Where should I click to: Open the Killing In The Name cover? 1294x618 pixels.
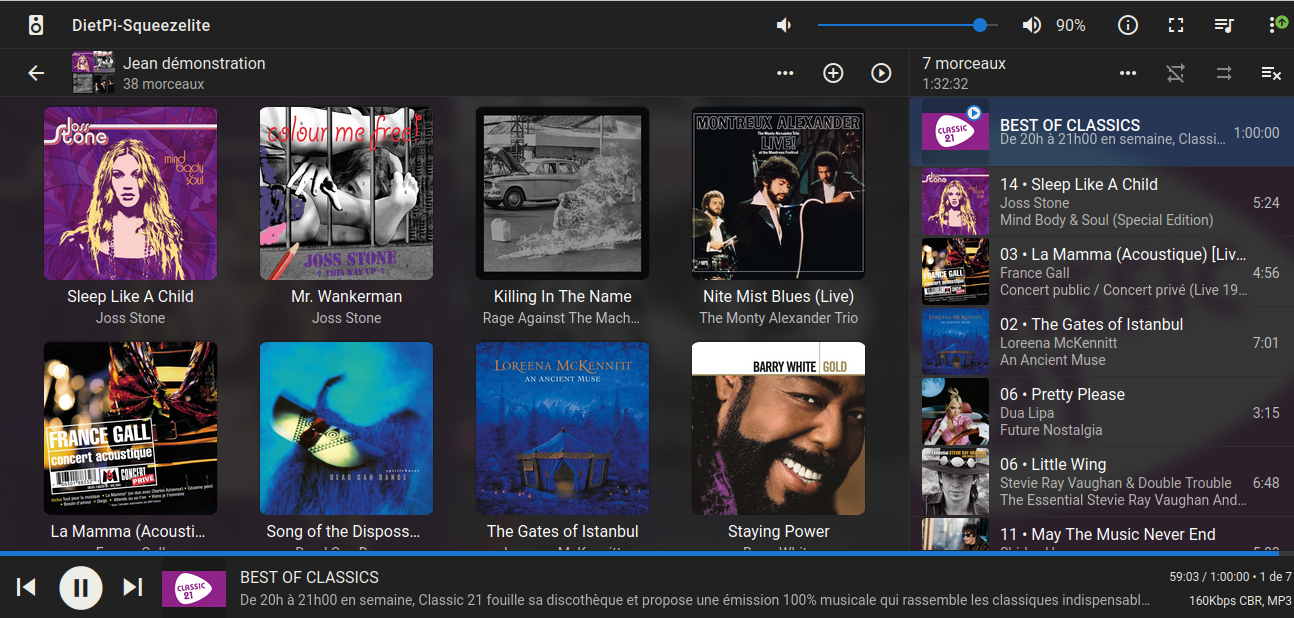[x=562, y=193]
